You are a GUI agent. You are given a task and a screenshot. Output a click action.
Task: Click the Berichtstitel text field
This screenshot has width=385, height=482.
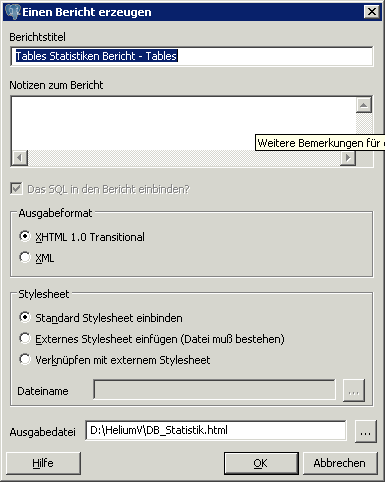pyautogui.click(x=192, y=56)
